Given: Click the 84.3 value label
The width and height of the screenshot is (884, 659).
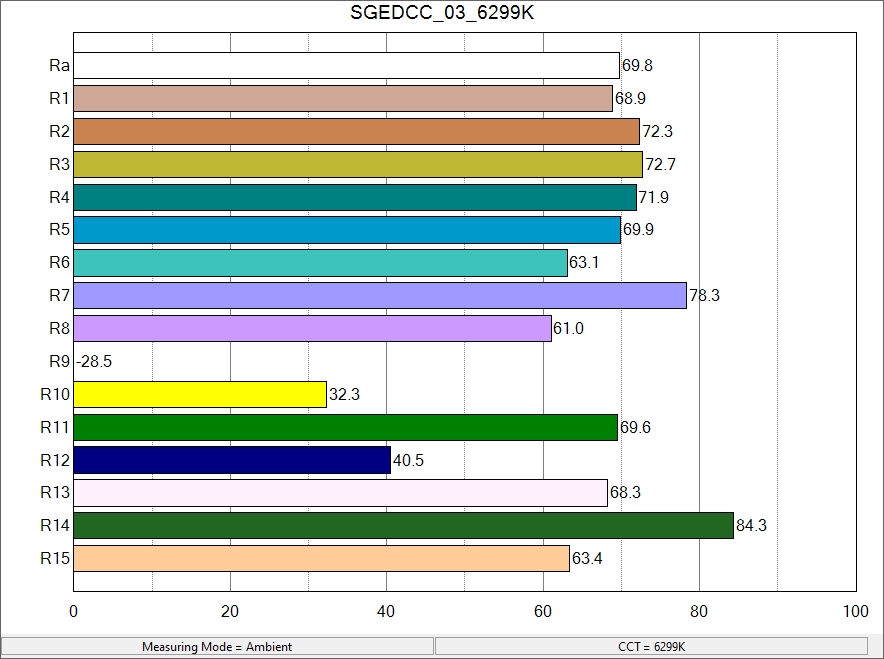Looking at the screenshot, I should coord(751,526).
